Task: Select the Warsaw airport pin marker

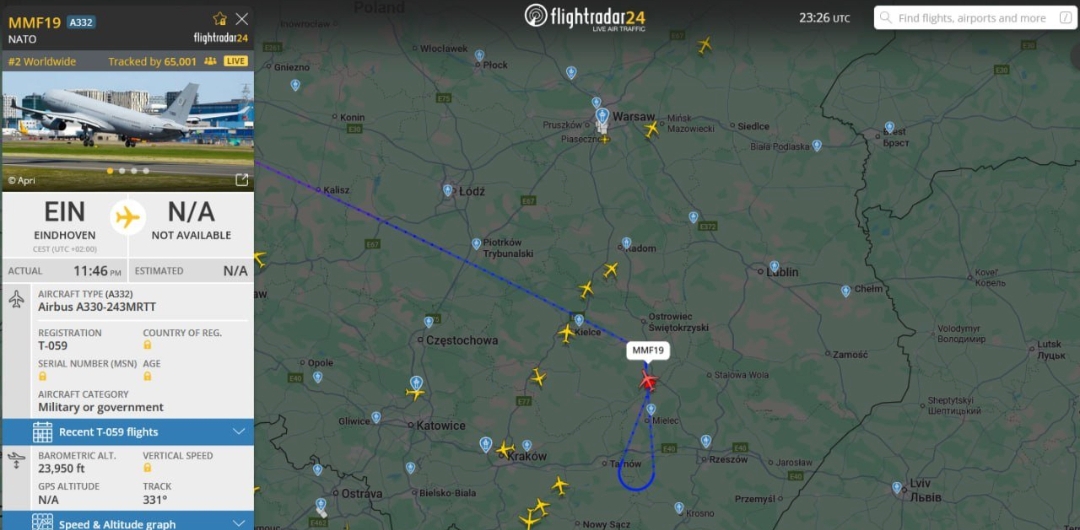Action: 603,115
